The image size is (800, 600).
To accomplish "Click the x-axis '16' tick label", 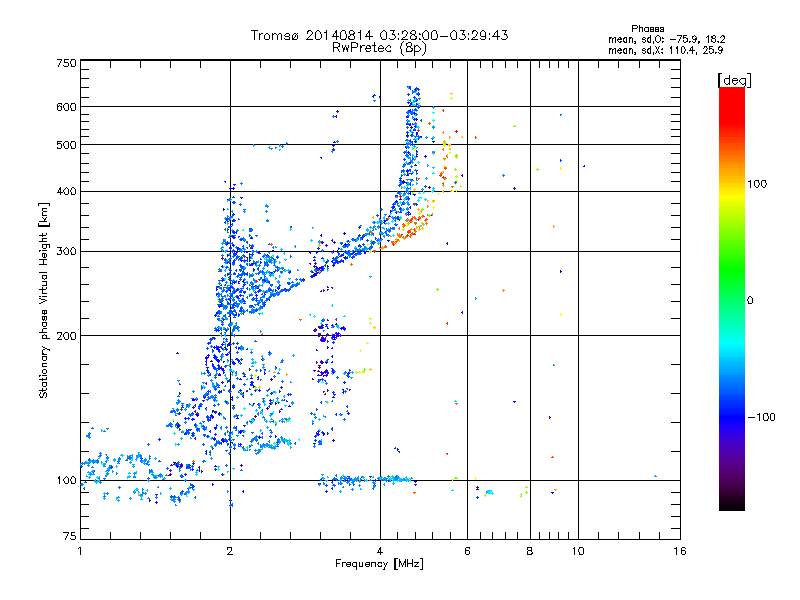I will 680,551.
